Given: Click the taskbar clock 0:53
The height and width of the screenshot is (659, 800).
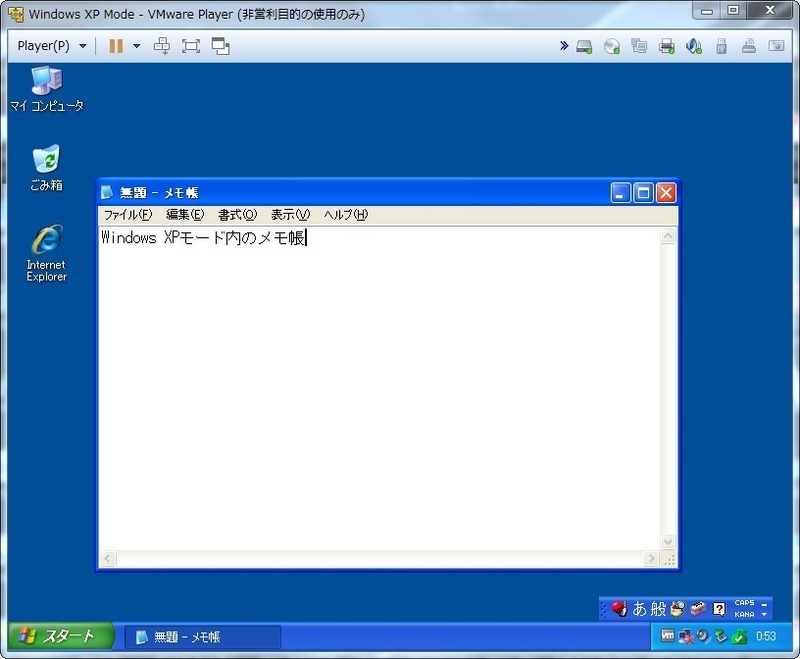Looking at the screenshot, I should pos(766,636).
